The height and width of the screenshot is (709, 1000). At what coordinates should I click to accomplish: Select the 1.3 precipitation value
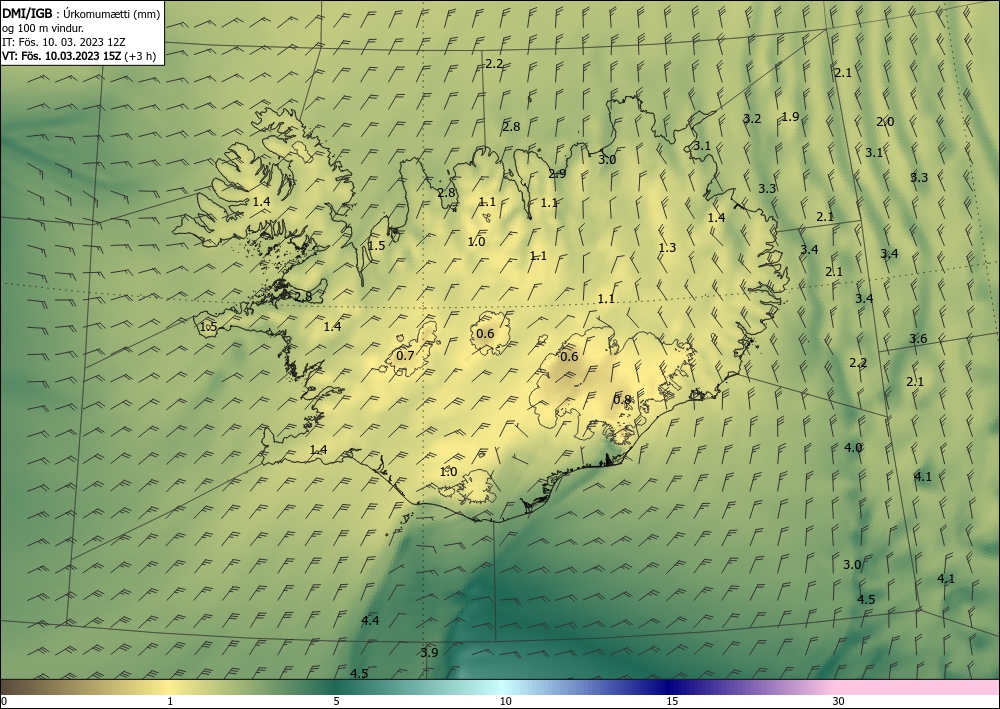click(667, 248)
